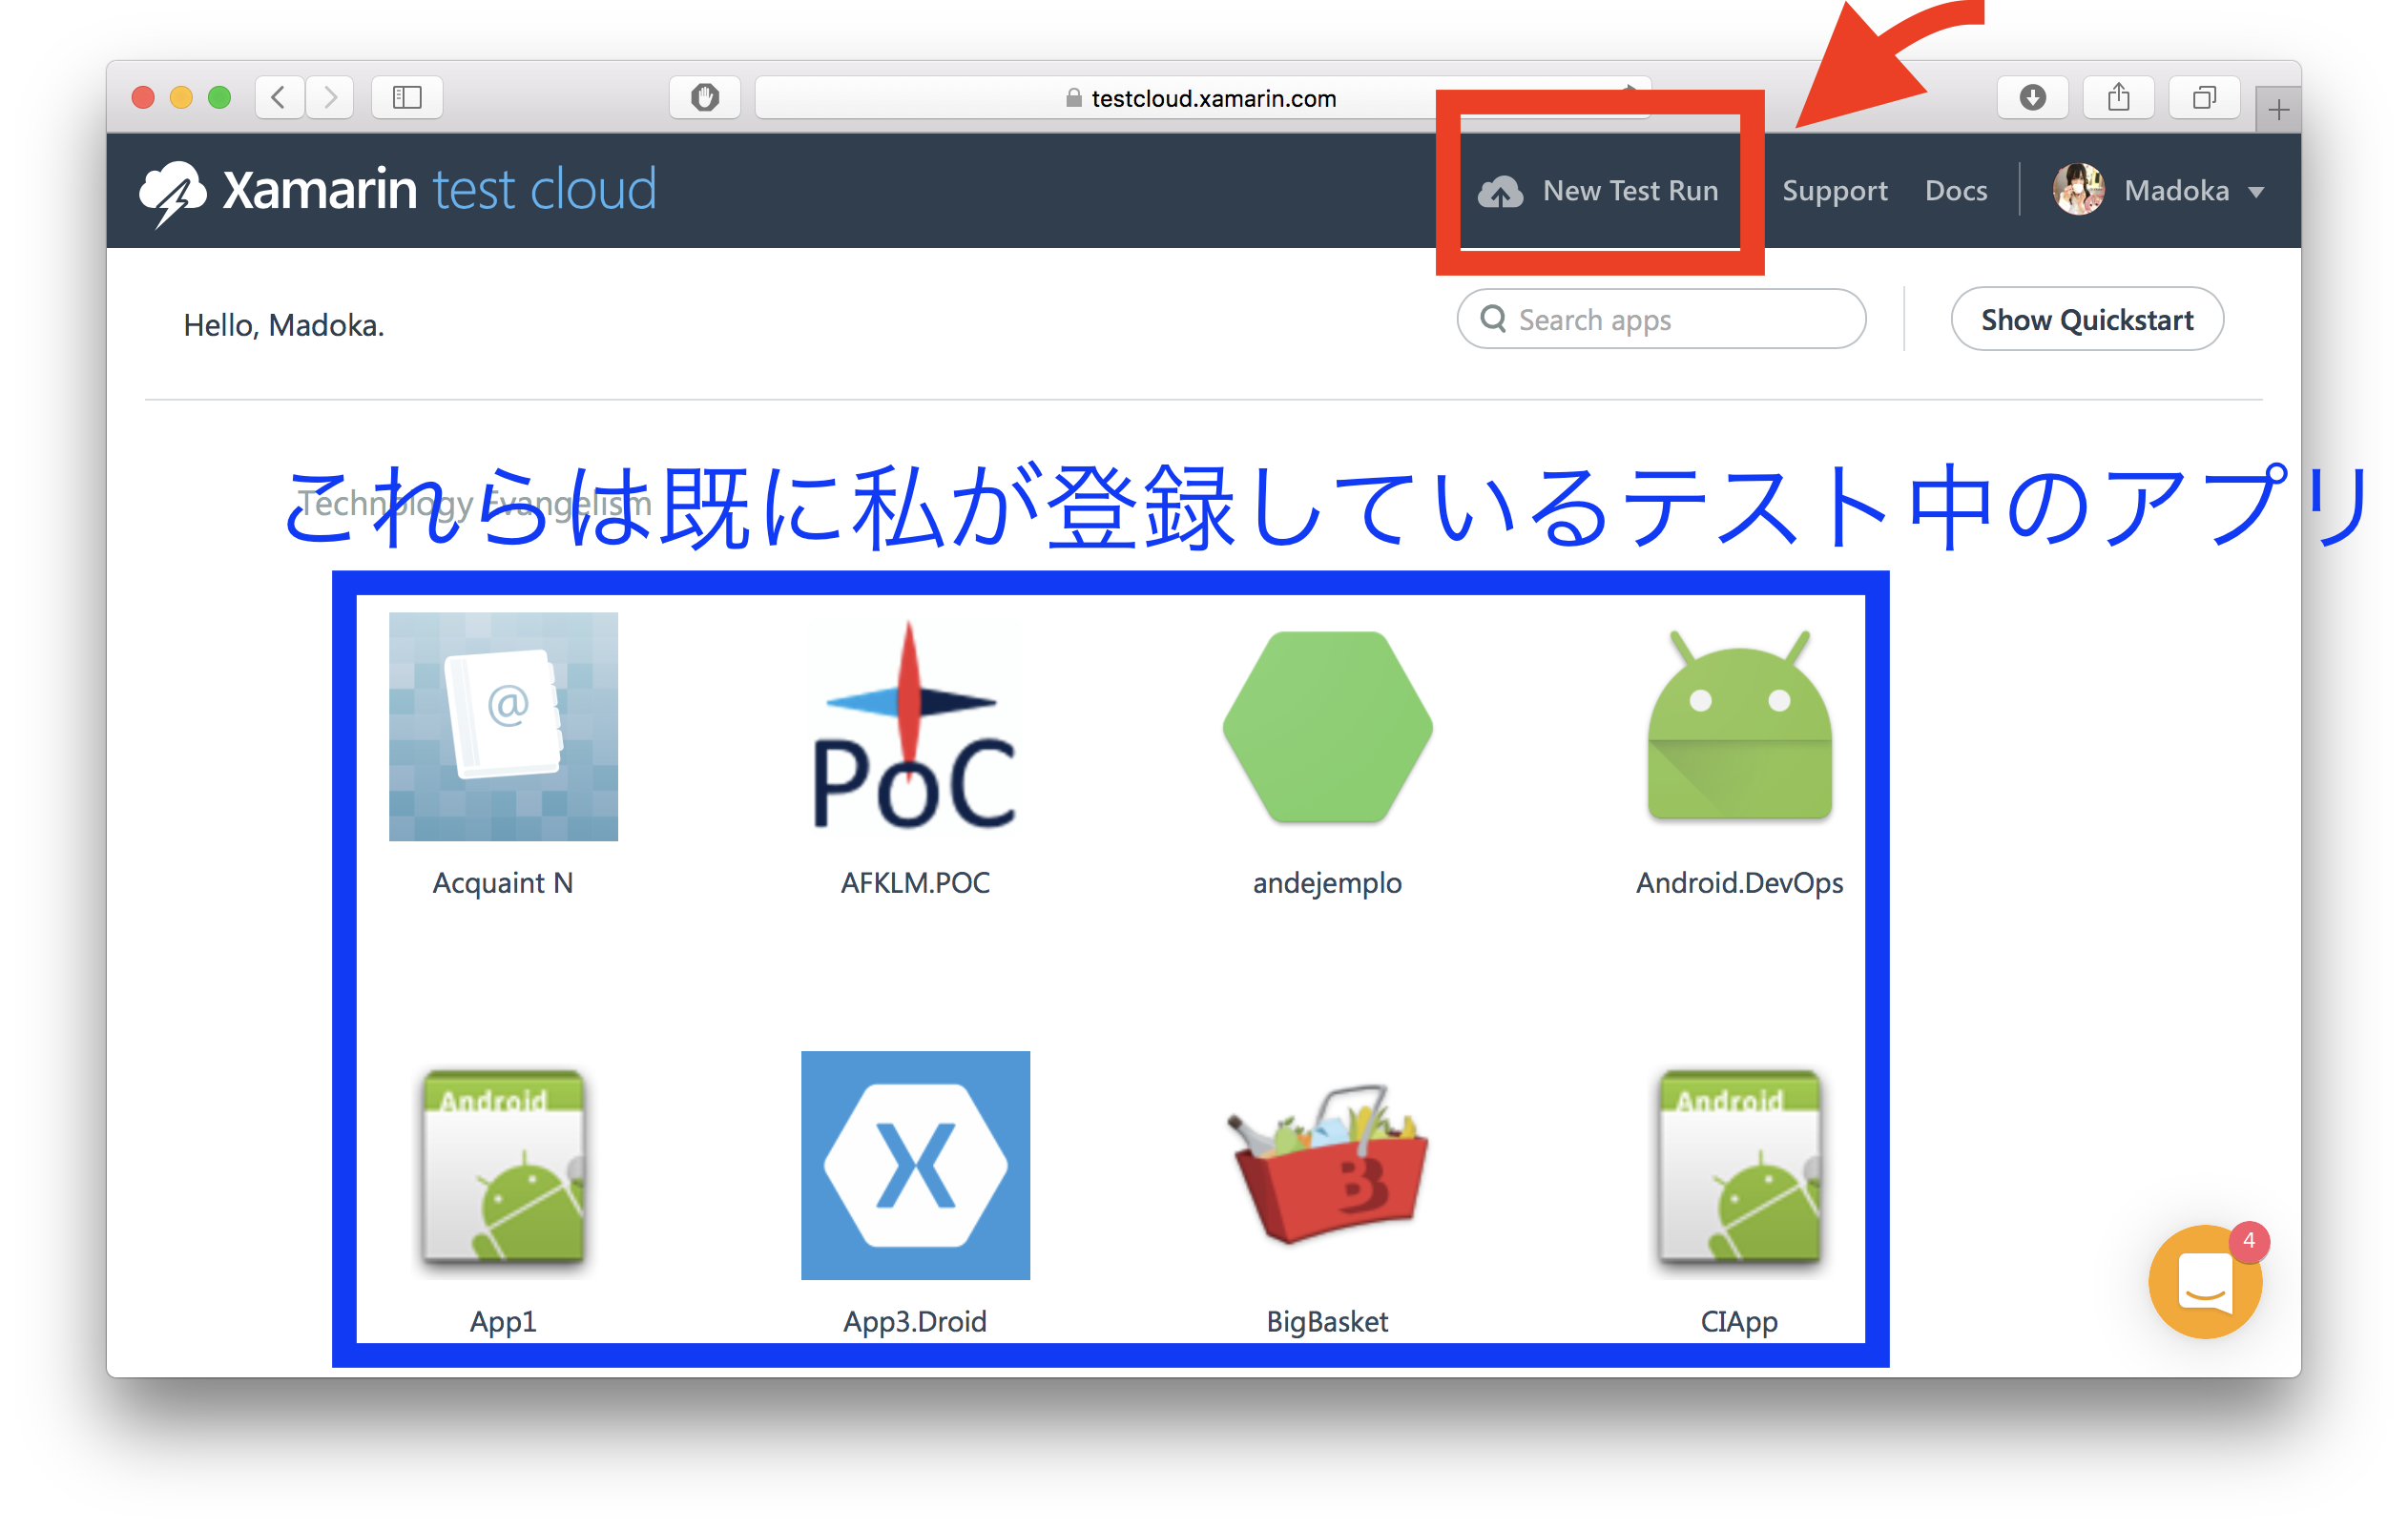Go back with Safari back arrow
Viewport: 2408px width, 1530px height.
pos(279,97)
